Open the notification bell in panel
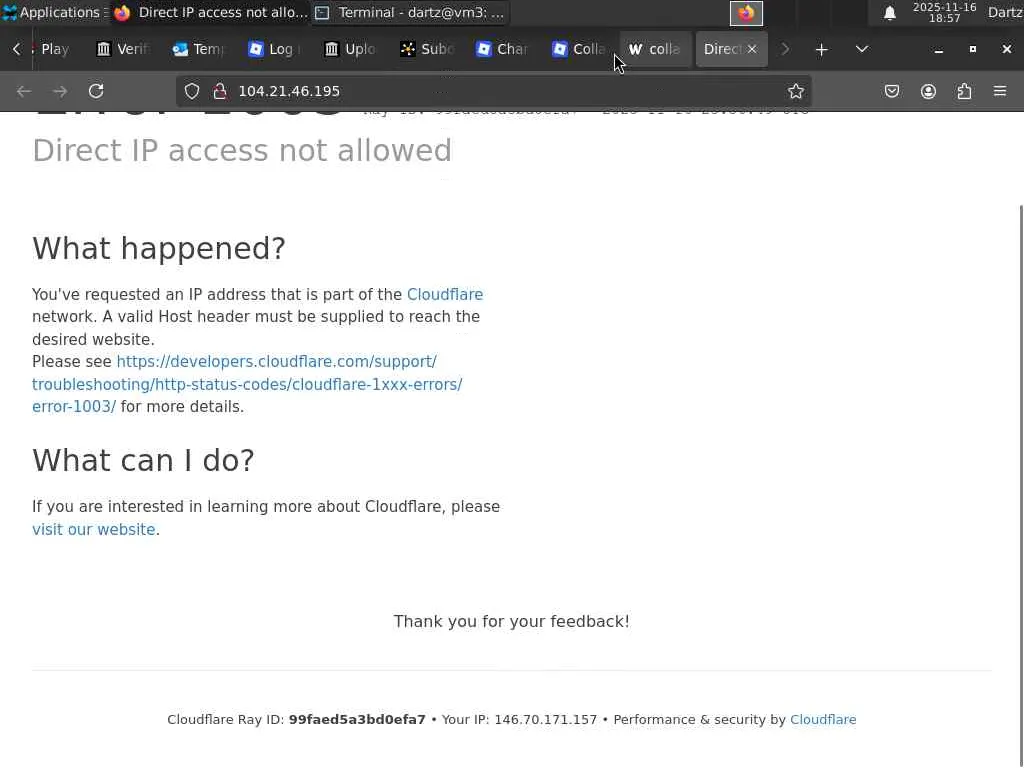 coord(889,13)
